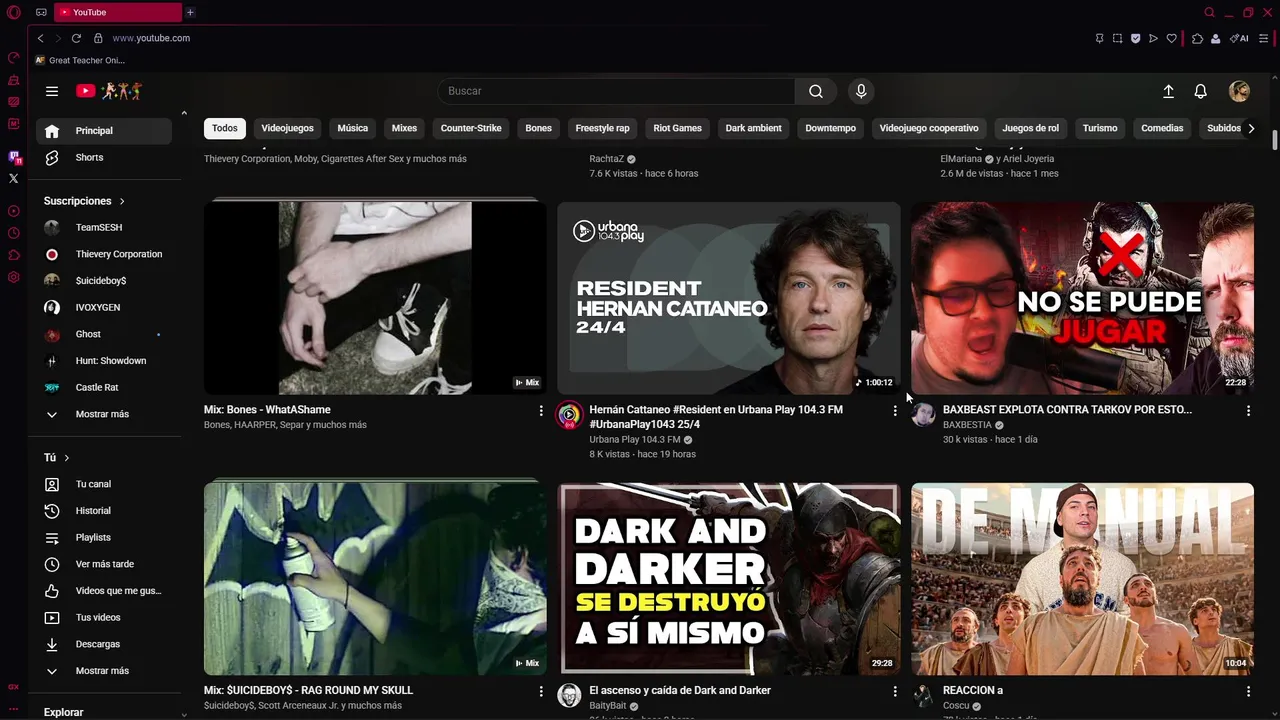Image resolution: width=1280 pixels, height=720 pixels.
Task: Go to Principal in the sidebar
Action: pos(104,131)
